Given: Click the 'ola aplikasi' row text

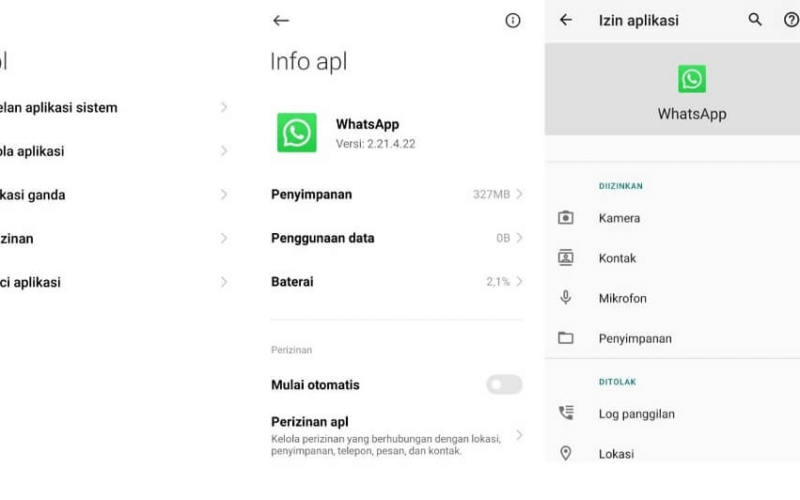Looking at the screenshot, I should (x=32, y=151).
